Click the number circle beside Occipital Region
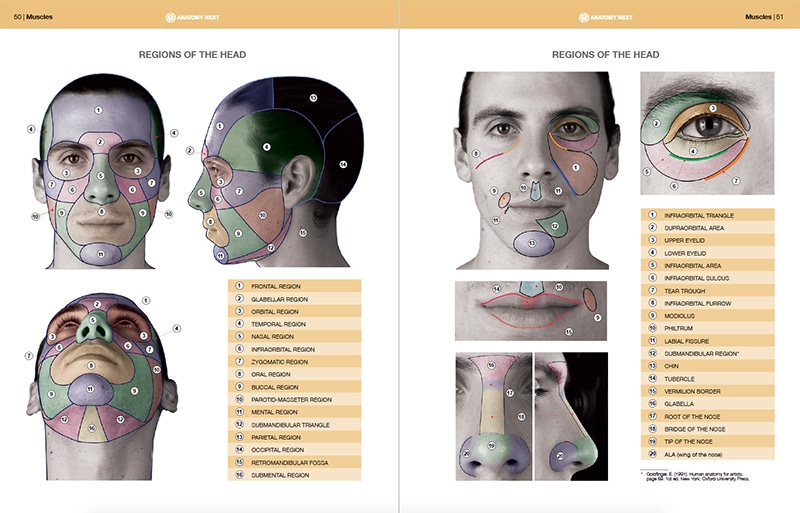The image size is (800, 513). [240, 449]
